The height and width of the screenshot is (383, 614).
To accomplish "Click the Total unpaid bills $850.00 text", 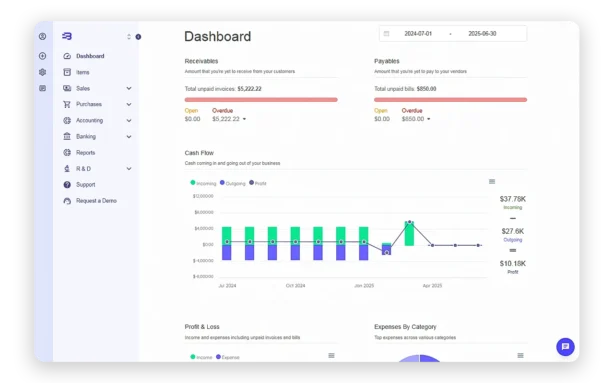I will [405, 89].
